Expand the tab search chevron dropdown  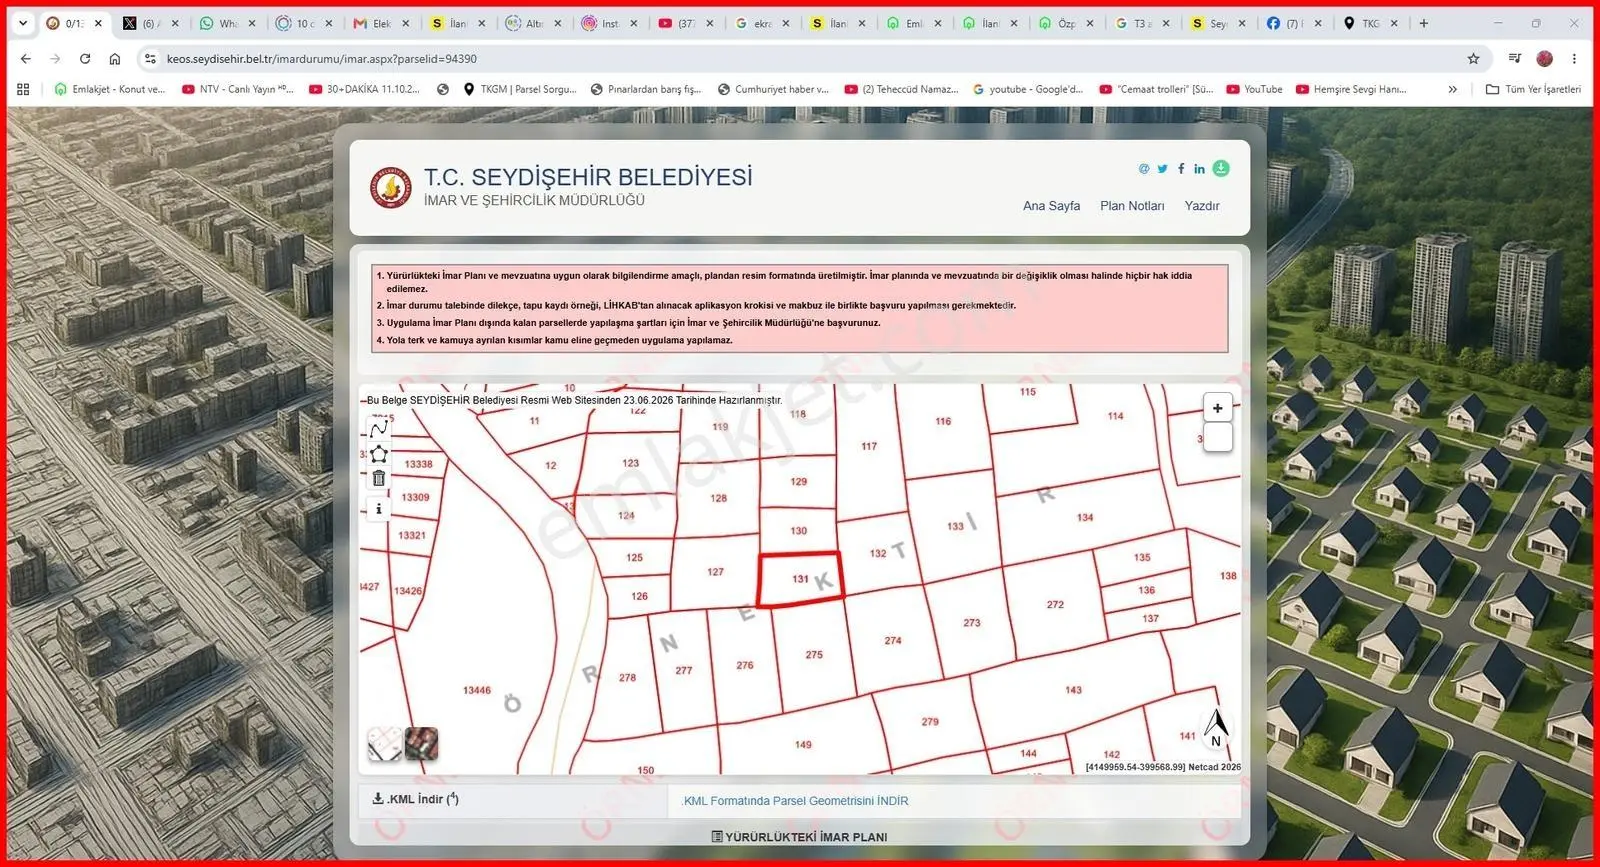coord(23,23)
